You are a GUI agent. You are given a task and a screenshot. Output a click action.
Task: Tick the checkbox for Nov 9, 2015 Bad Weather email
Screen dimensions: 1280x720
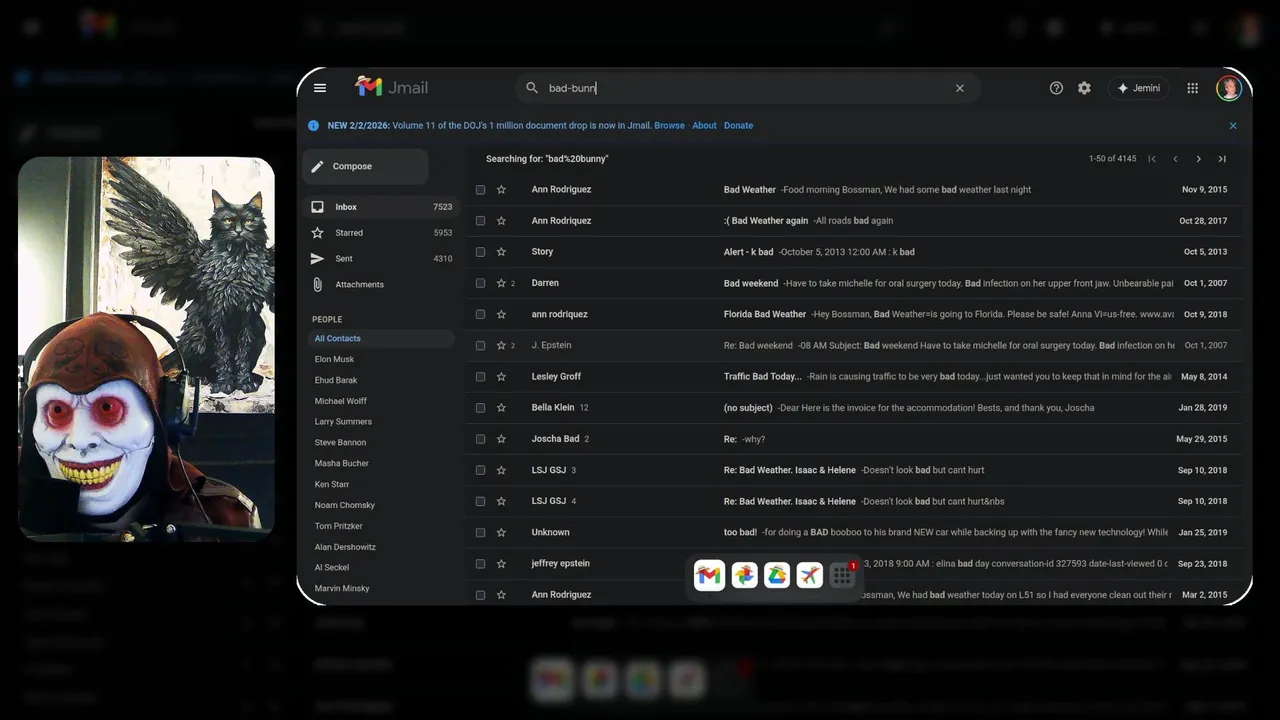(481, 190)
